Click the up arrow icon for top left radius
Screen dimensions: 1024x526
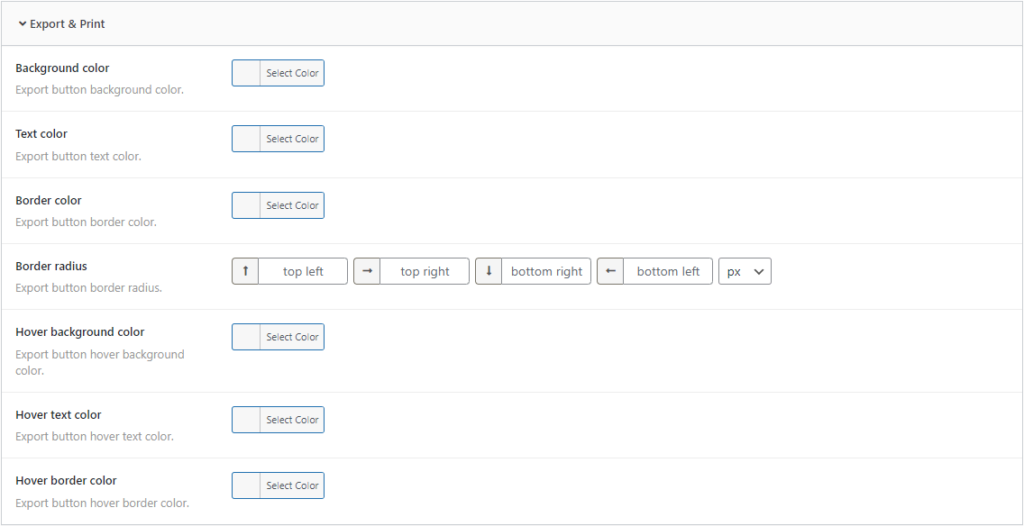click(x=246, y=271)
